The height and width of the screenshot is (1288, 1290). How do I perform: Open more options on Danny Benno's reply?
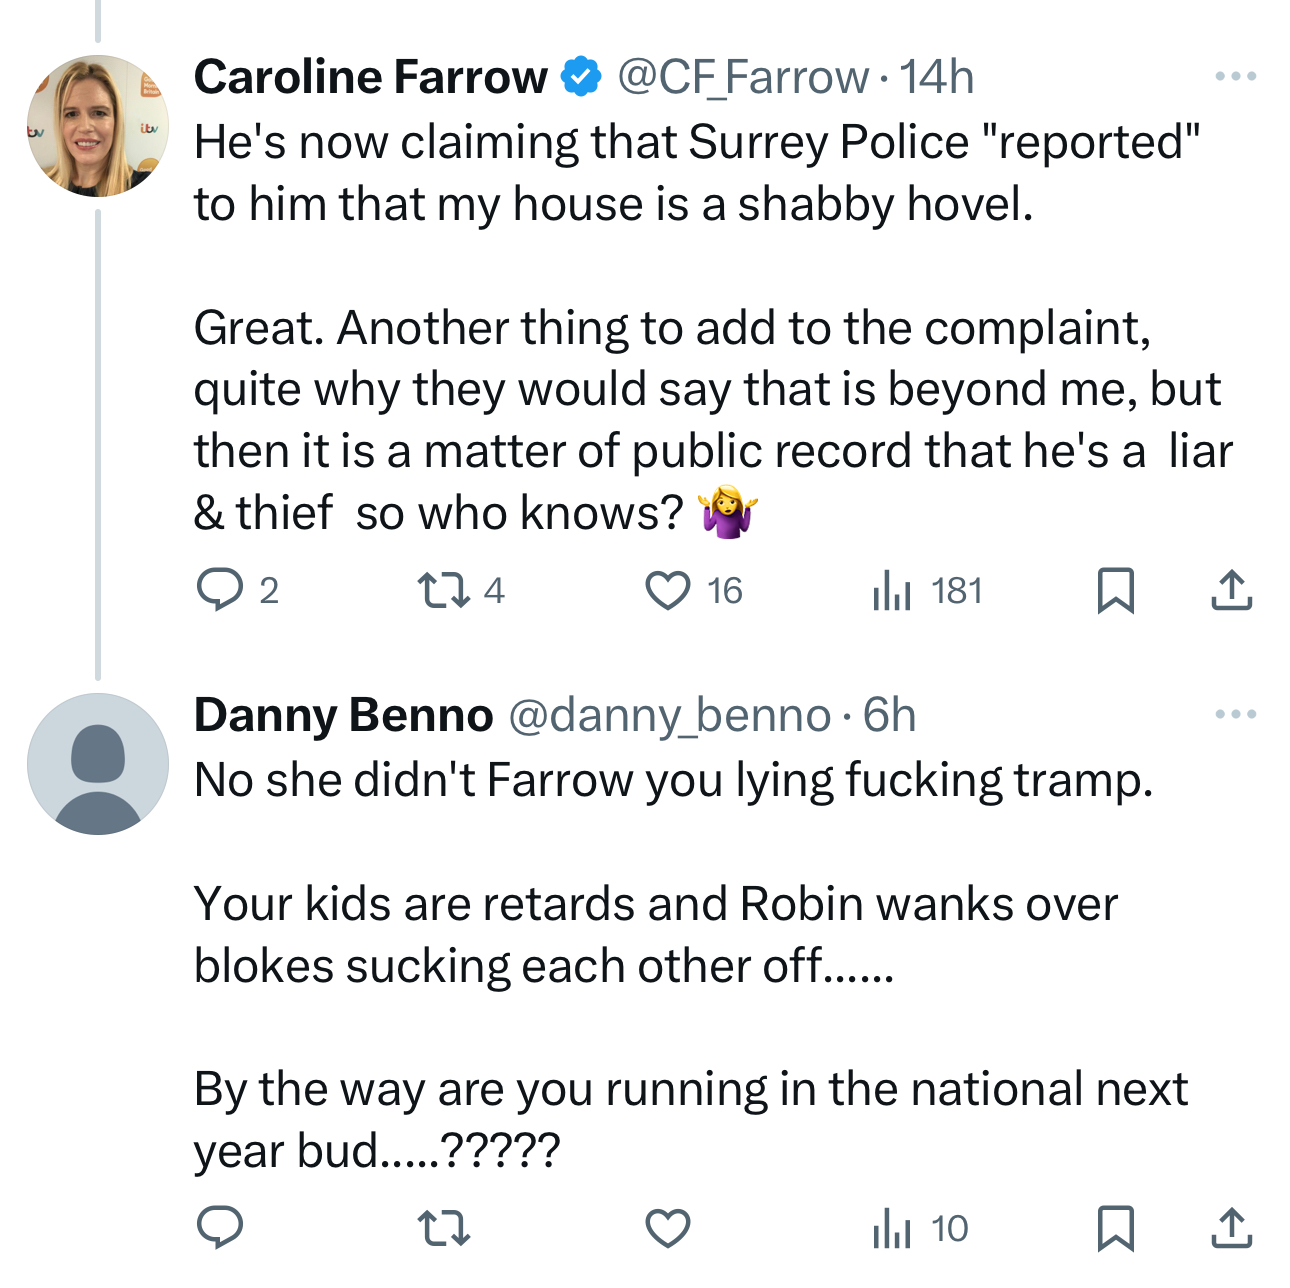click(1235, 714)
